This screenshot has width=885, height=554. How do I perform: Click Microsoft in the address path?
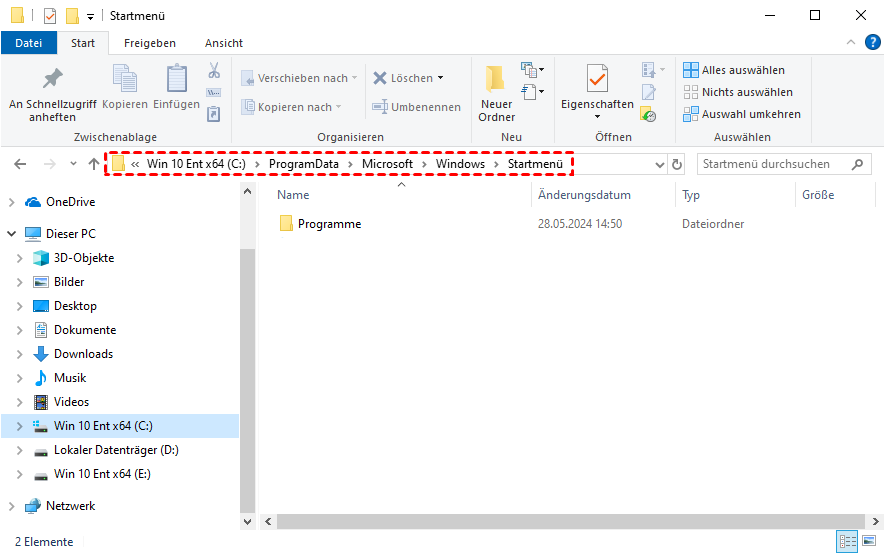tap(387, 164)
